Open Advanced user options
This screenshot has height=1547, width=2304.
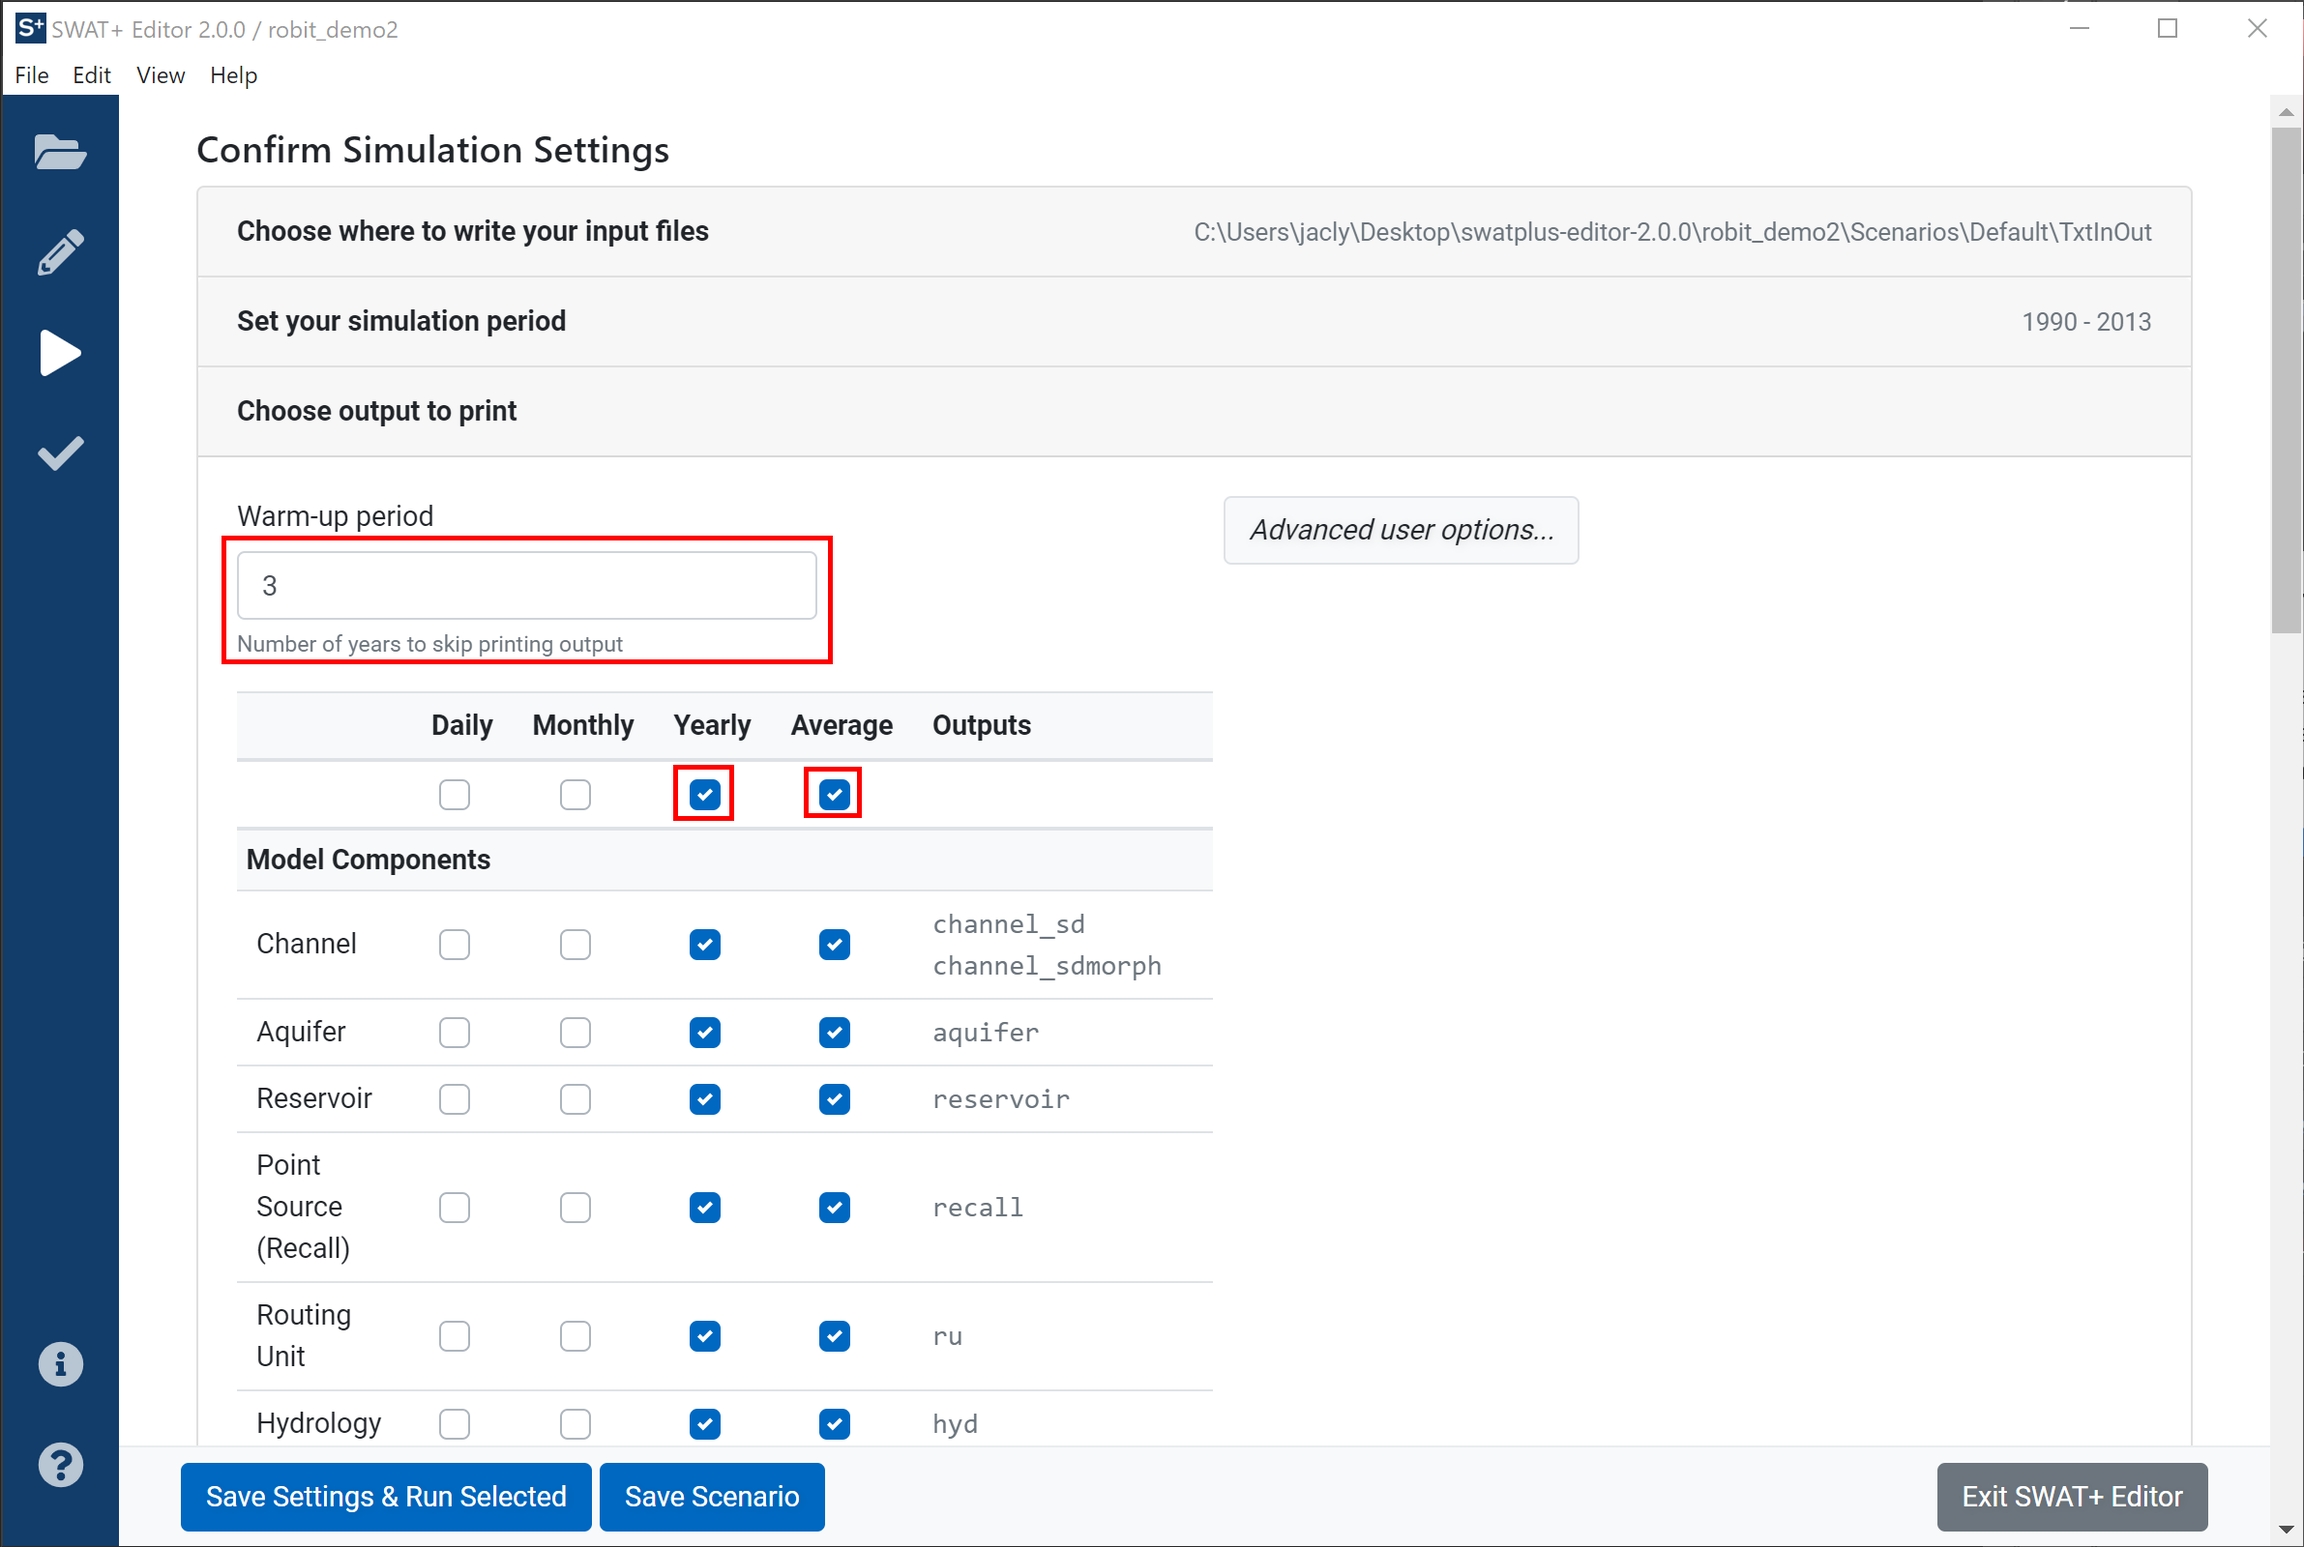point(1401,530)
